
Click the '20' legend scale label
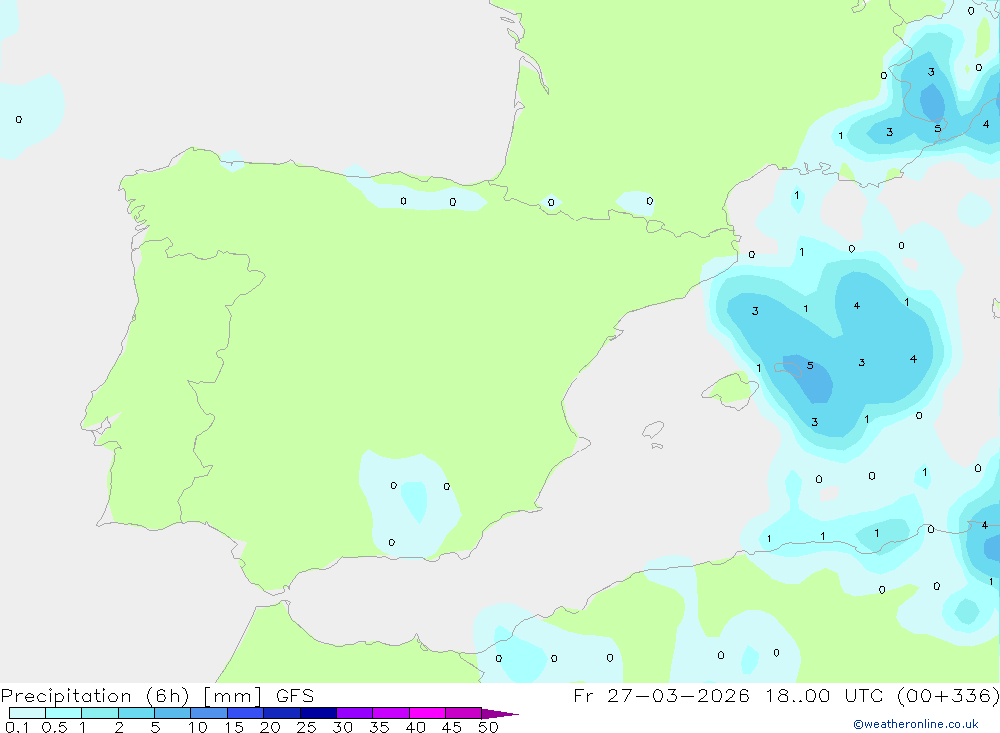point(270,727)
